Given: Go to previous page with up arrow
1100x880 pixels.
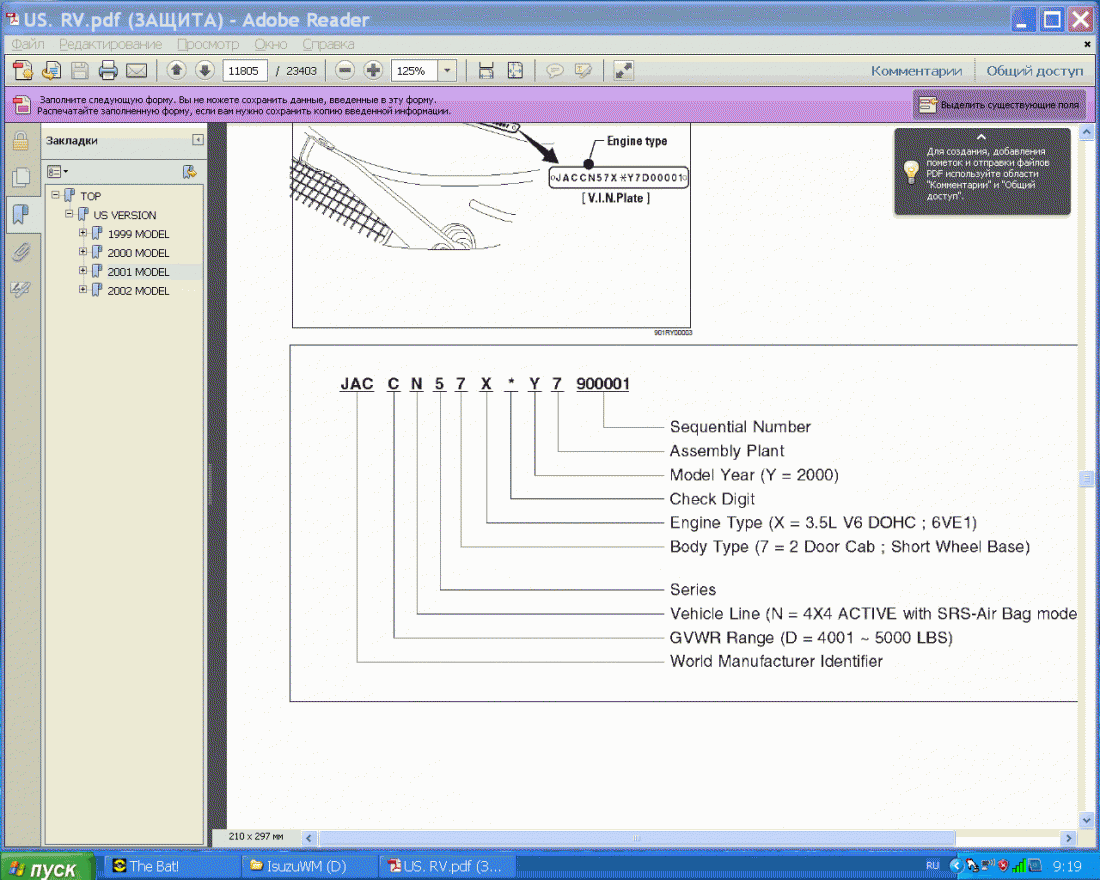Looking at the screenshot, I should click(x=177, y=70).
